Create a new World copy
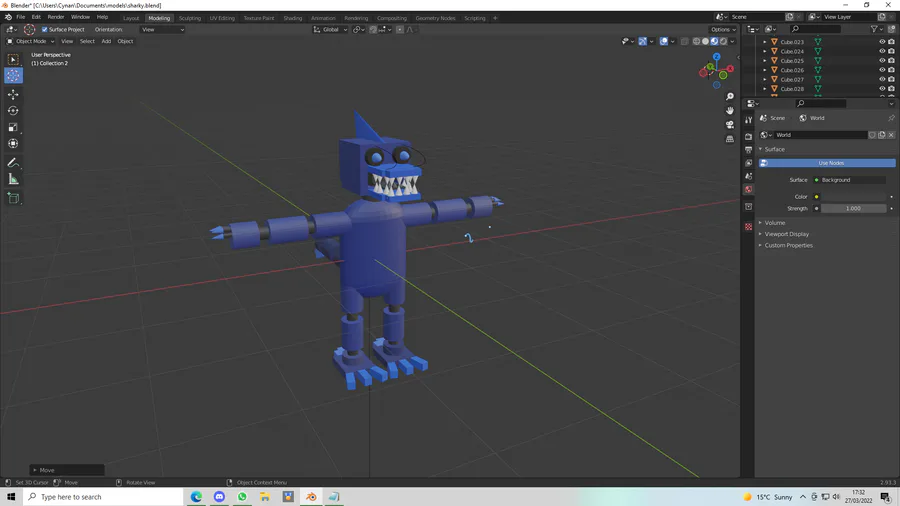Viewport: 900px width, 506px height. (882, 135)
